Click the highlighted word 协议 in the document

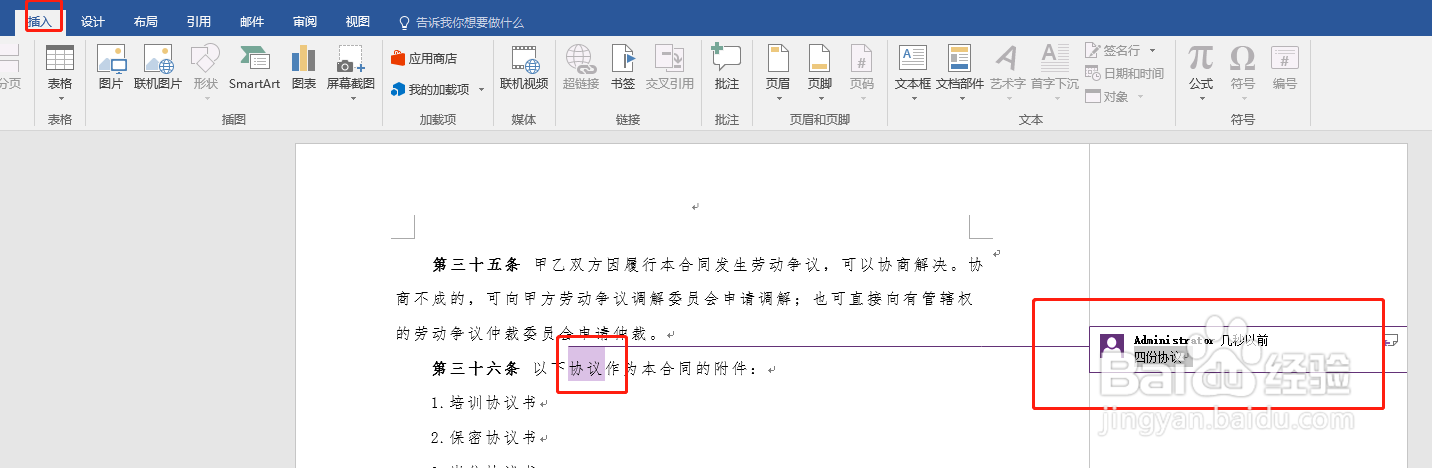[x=586, y=368]
